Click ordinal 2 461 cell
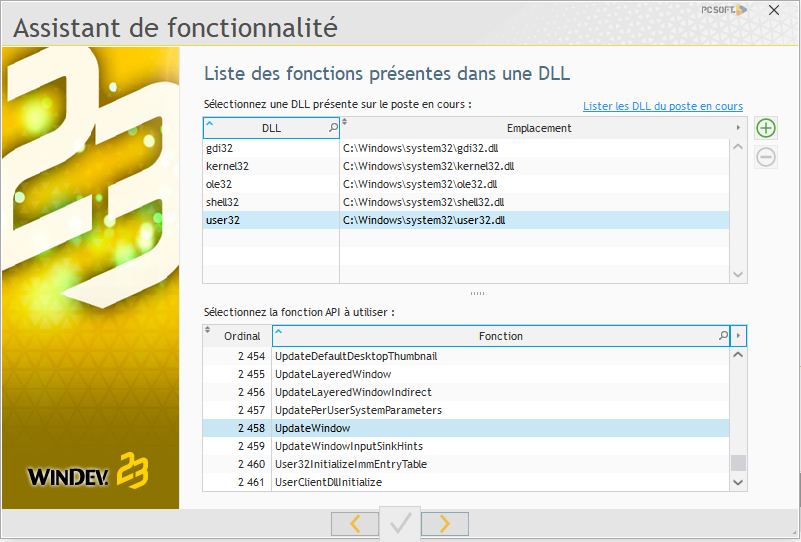Image resolution: width=801 pixels, height=542 pixels. tap(238, 482)
